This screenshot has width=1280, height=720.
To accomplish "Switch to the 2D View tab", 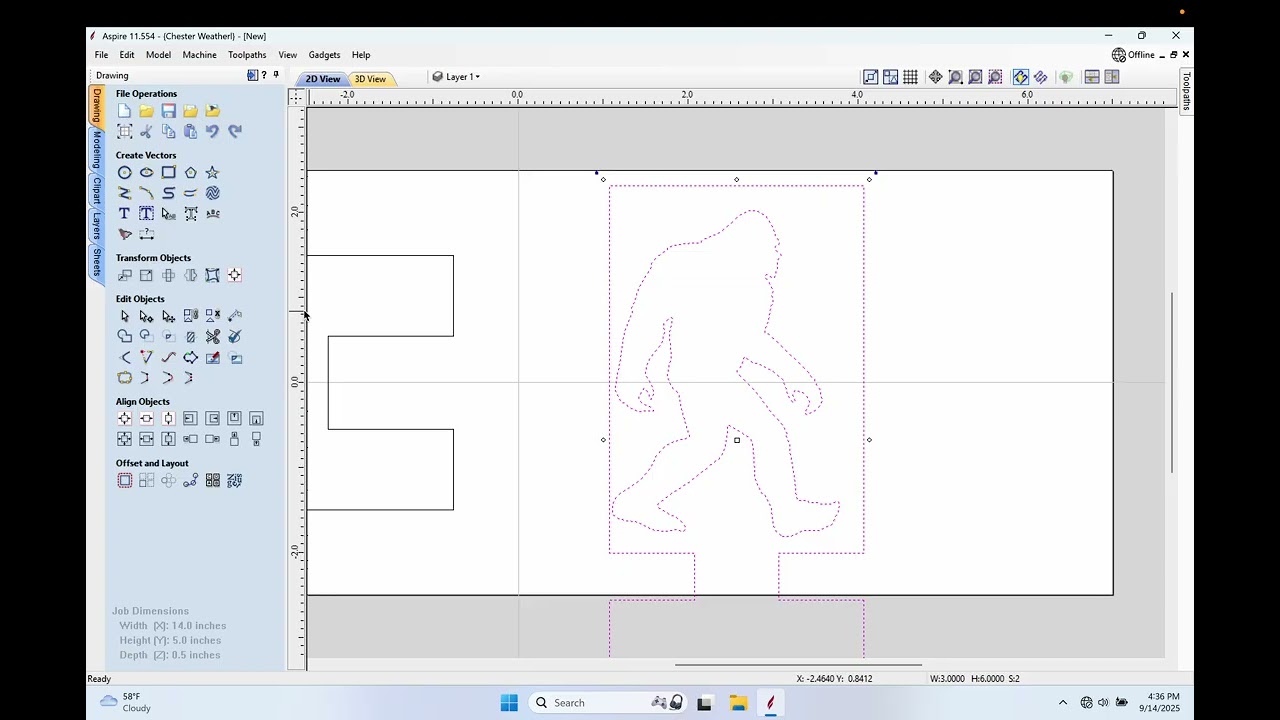I will pos(322,79).
